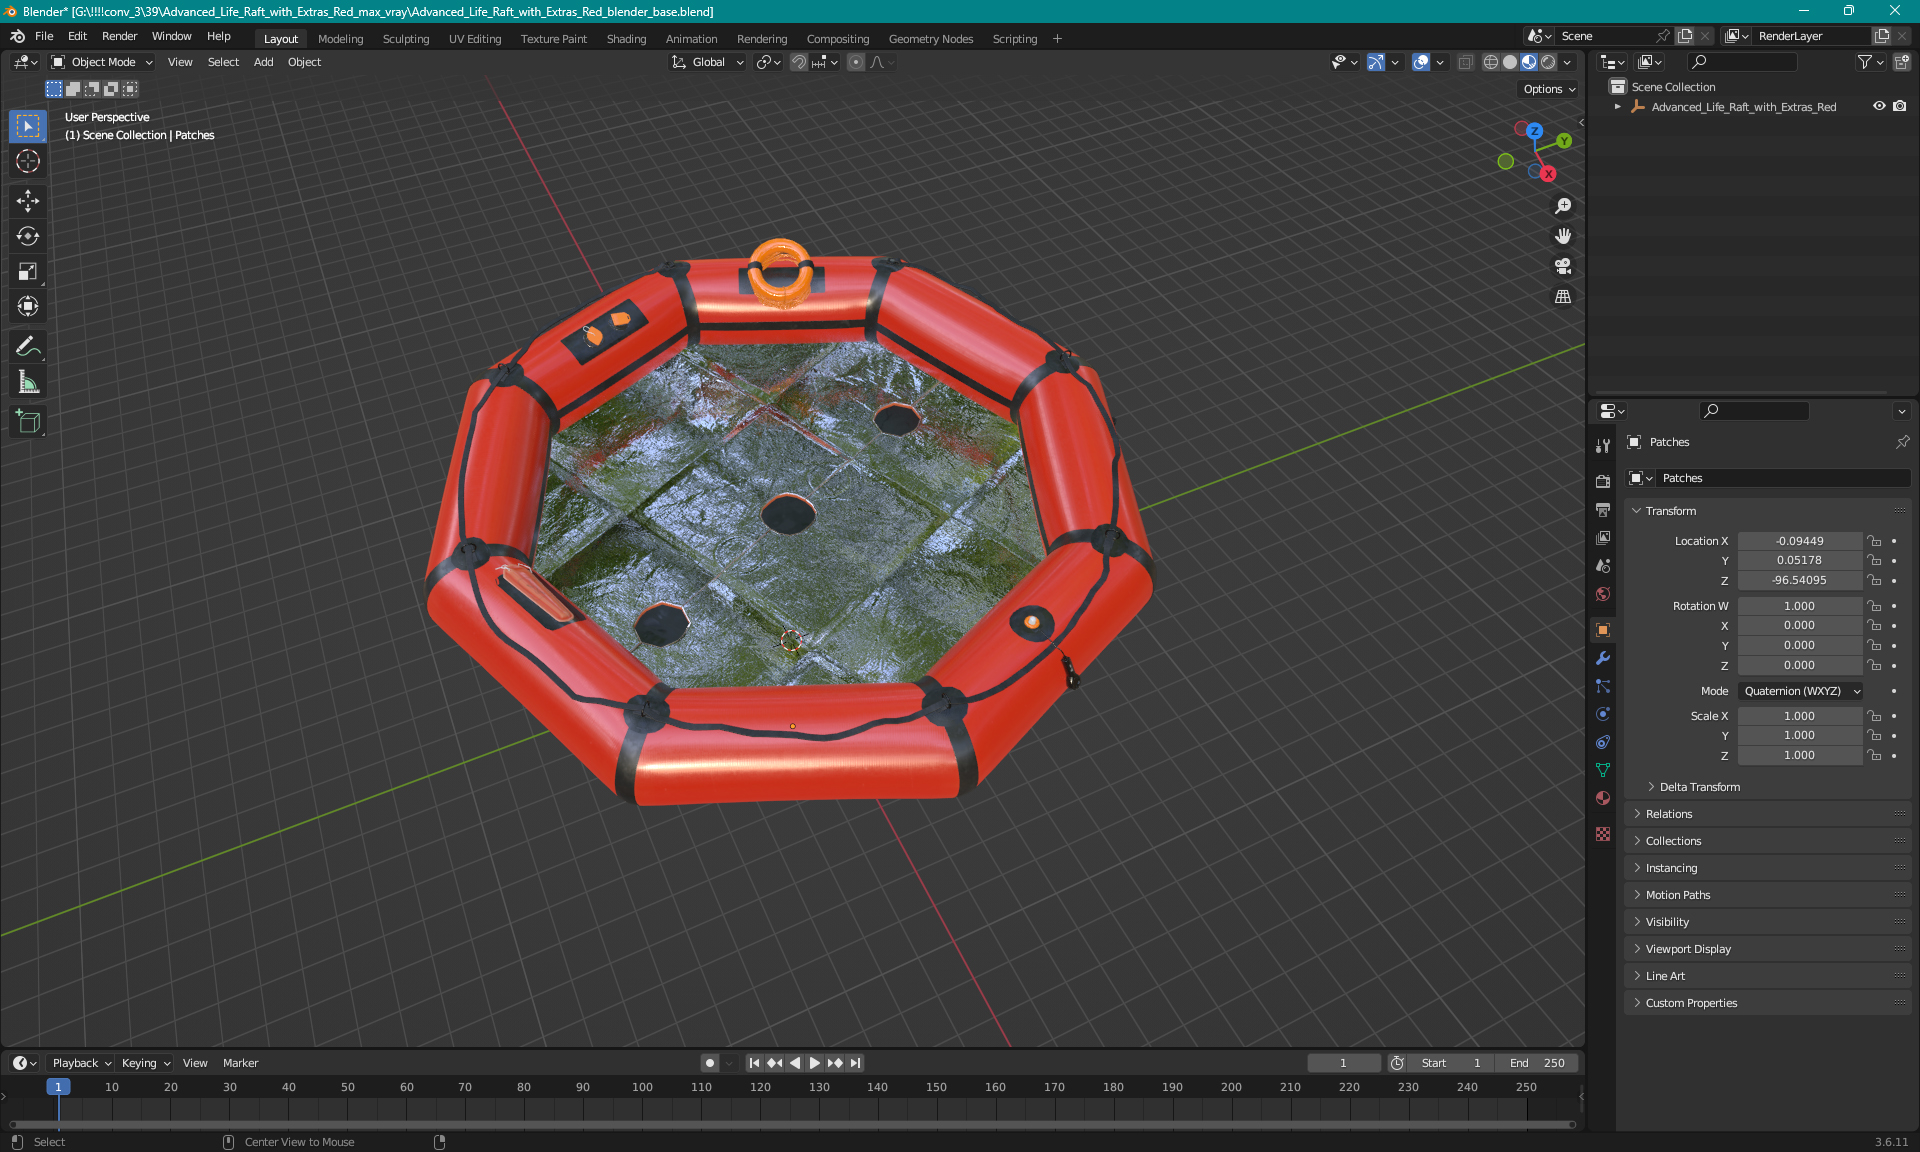Toggle viewport overlays
The image size is (1920, 1152).
(1421, 62)
